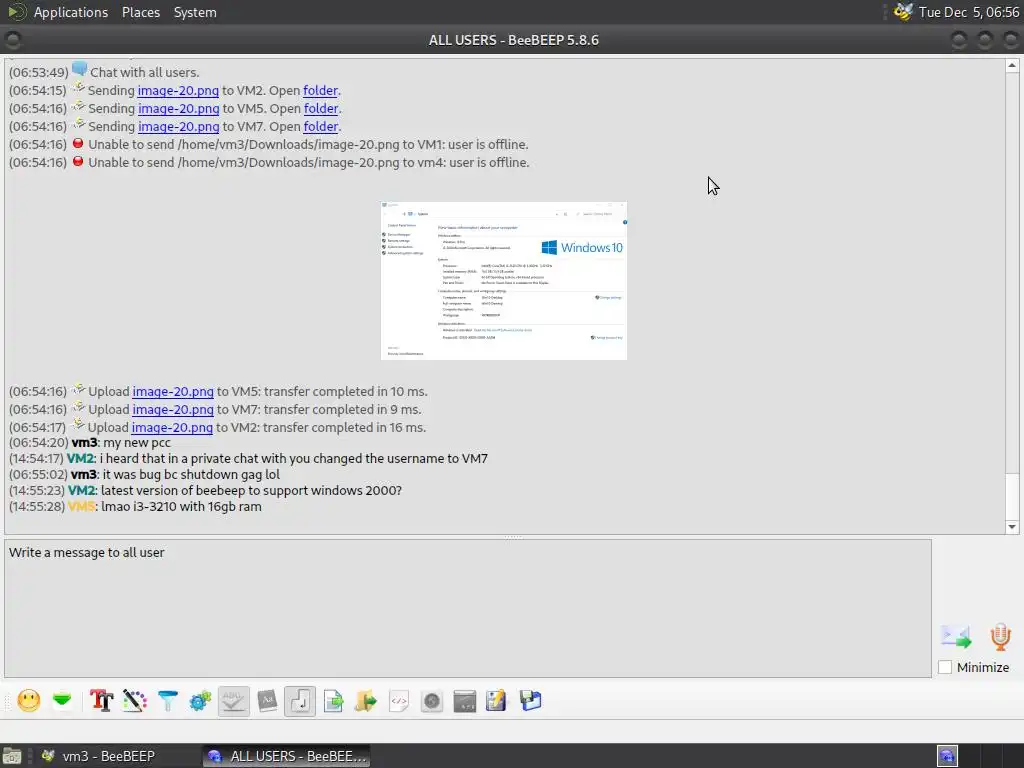
Task: Open the emoticons smiley picker
Action: 28,701
